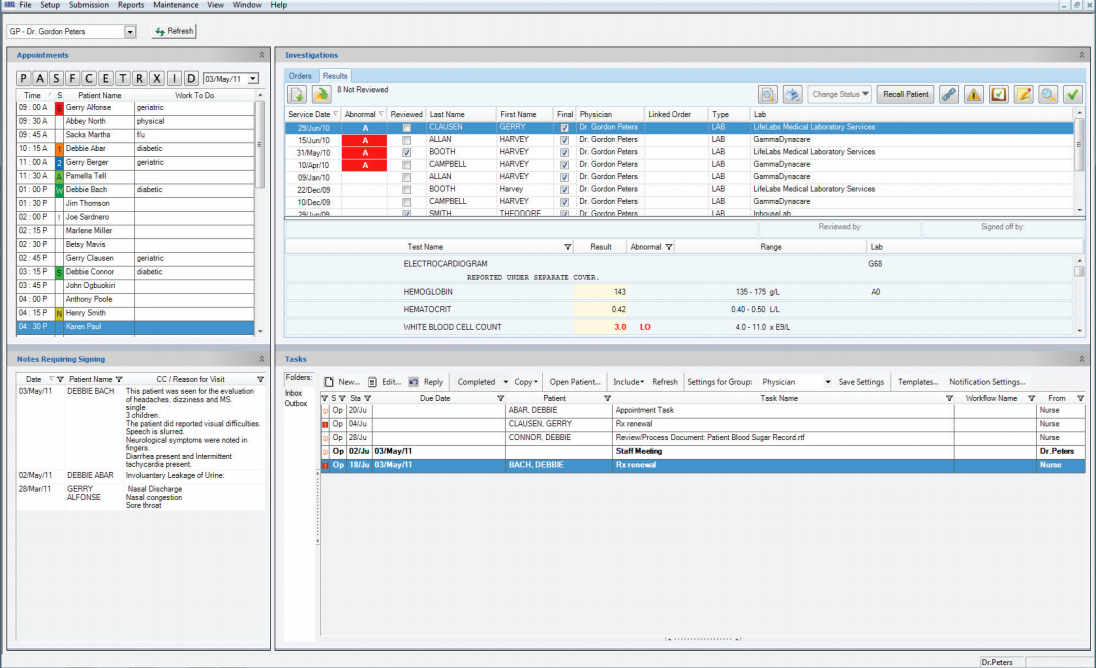Click the D appointment filter button
Screen dimensions: 1096x668
pyautogui.click(x=191, y=78)
